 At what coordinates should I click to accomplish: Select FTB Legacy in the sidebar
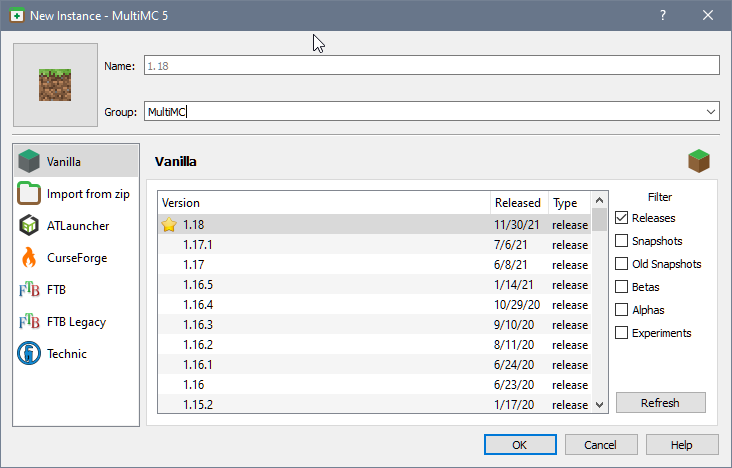coord(76,322)
